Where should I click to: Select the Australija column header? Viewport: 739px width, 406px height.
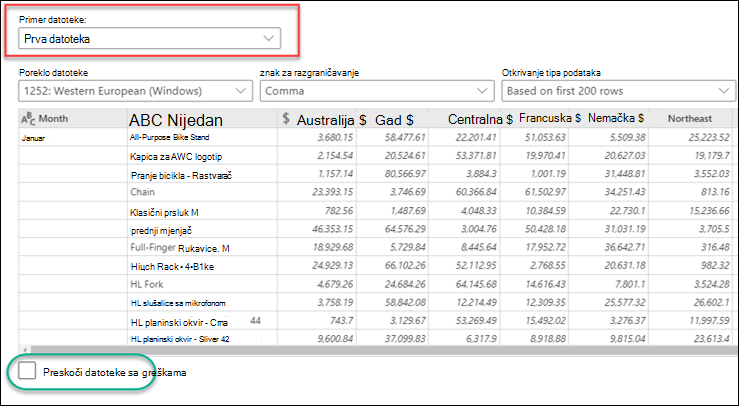317,118
